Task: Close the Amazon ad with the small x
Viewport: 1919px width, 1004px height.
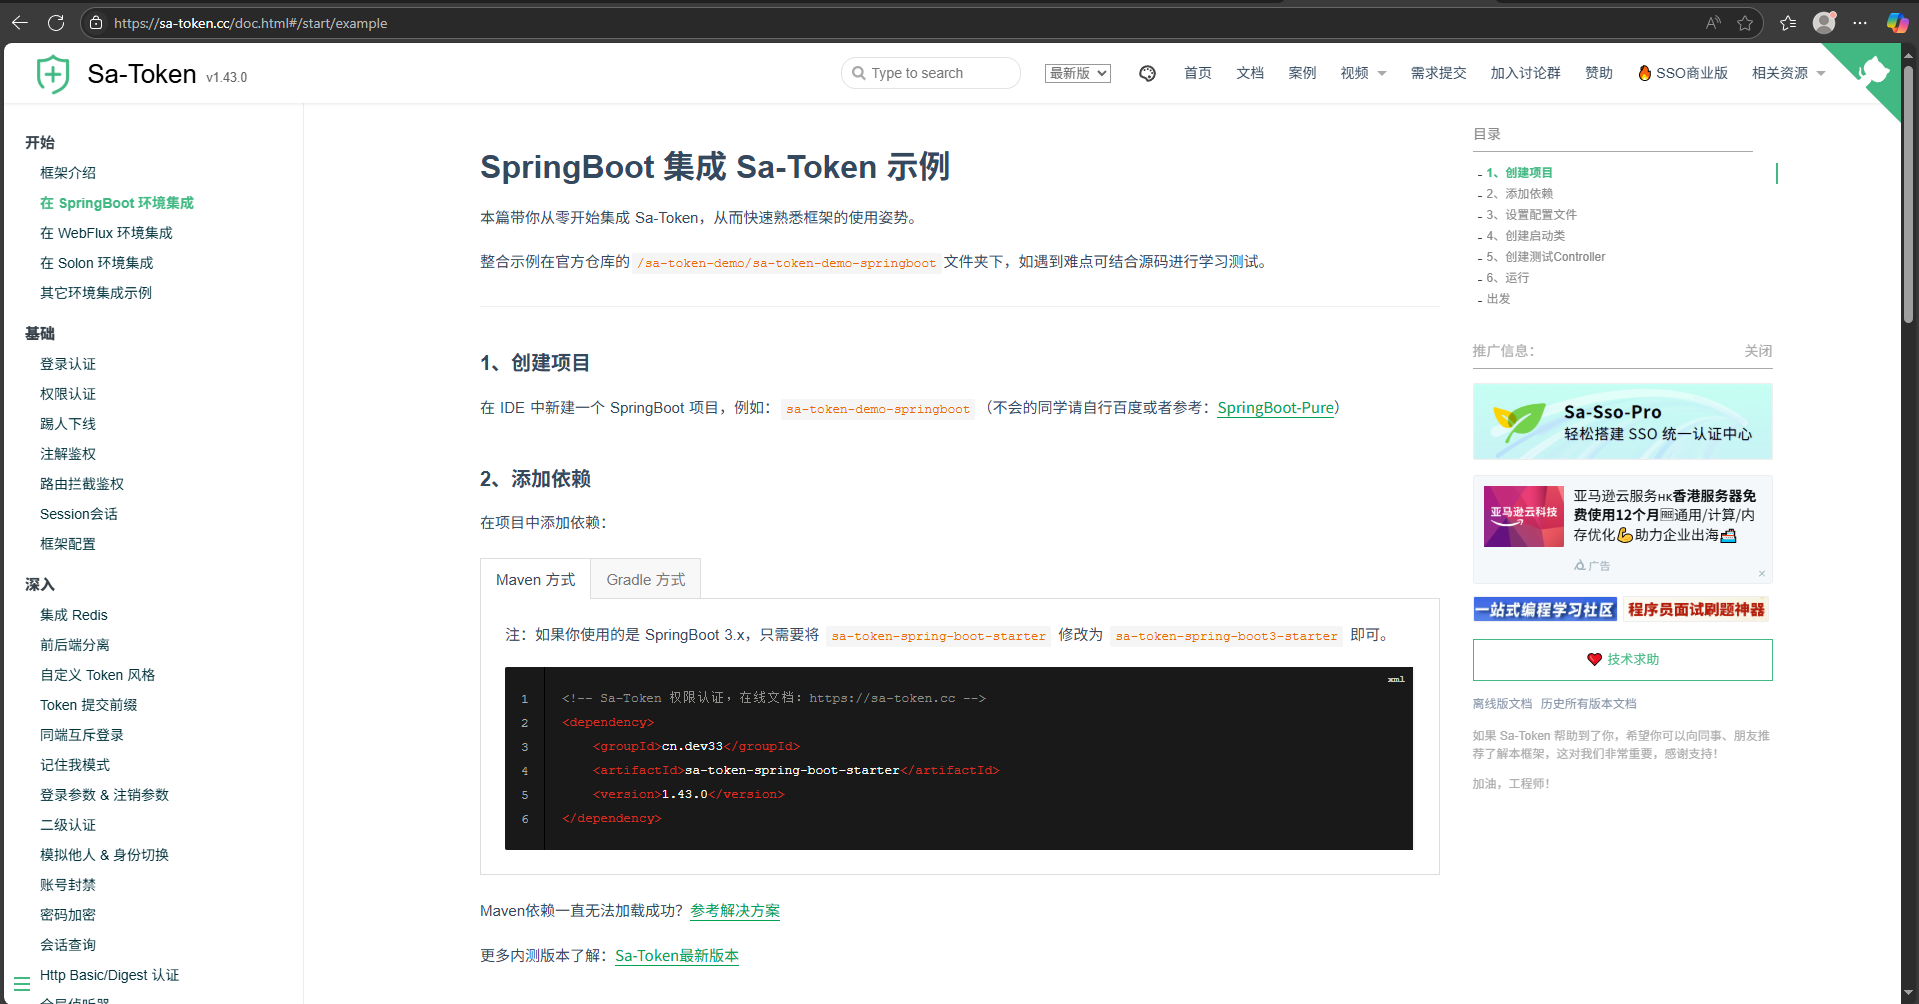Action: tap(1762, 573)
